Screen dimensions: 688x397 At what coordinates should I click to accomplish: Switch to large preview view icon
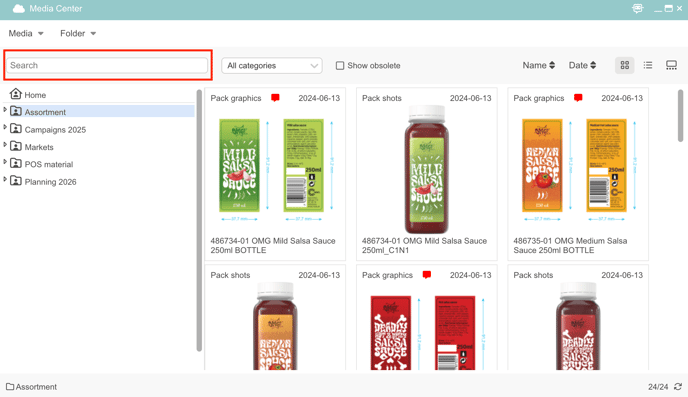pyautogui.click(x=671, y=65)
